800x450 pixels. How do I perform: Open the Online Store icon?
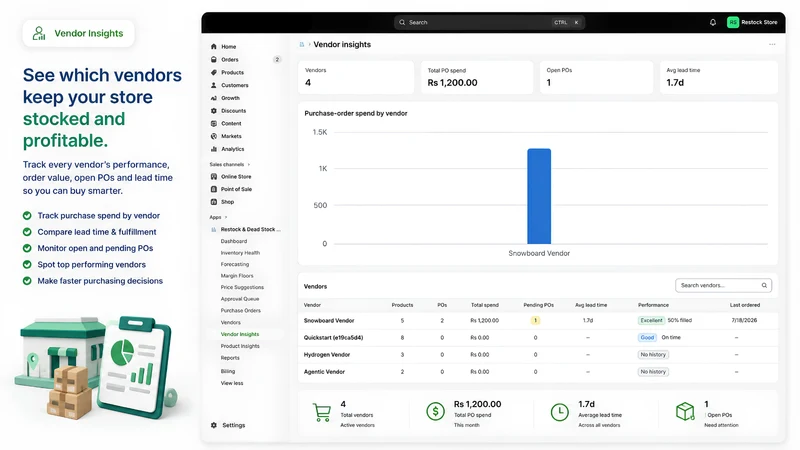point(214,177)
